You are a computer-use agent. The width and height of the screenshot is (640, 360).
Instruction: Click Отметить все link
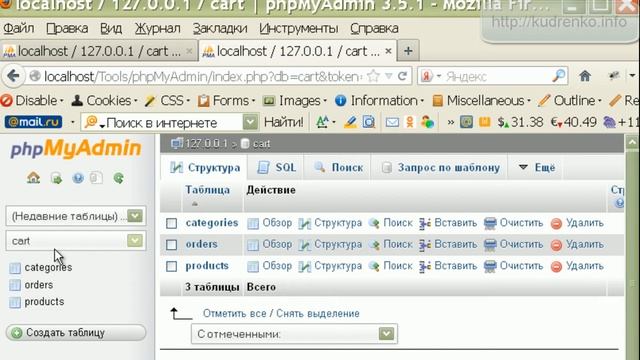pyautogui.click(x=234, y=313)
